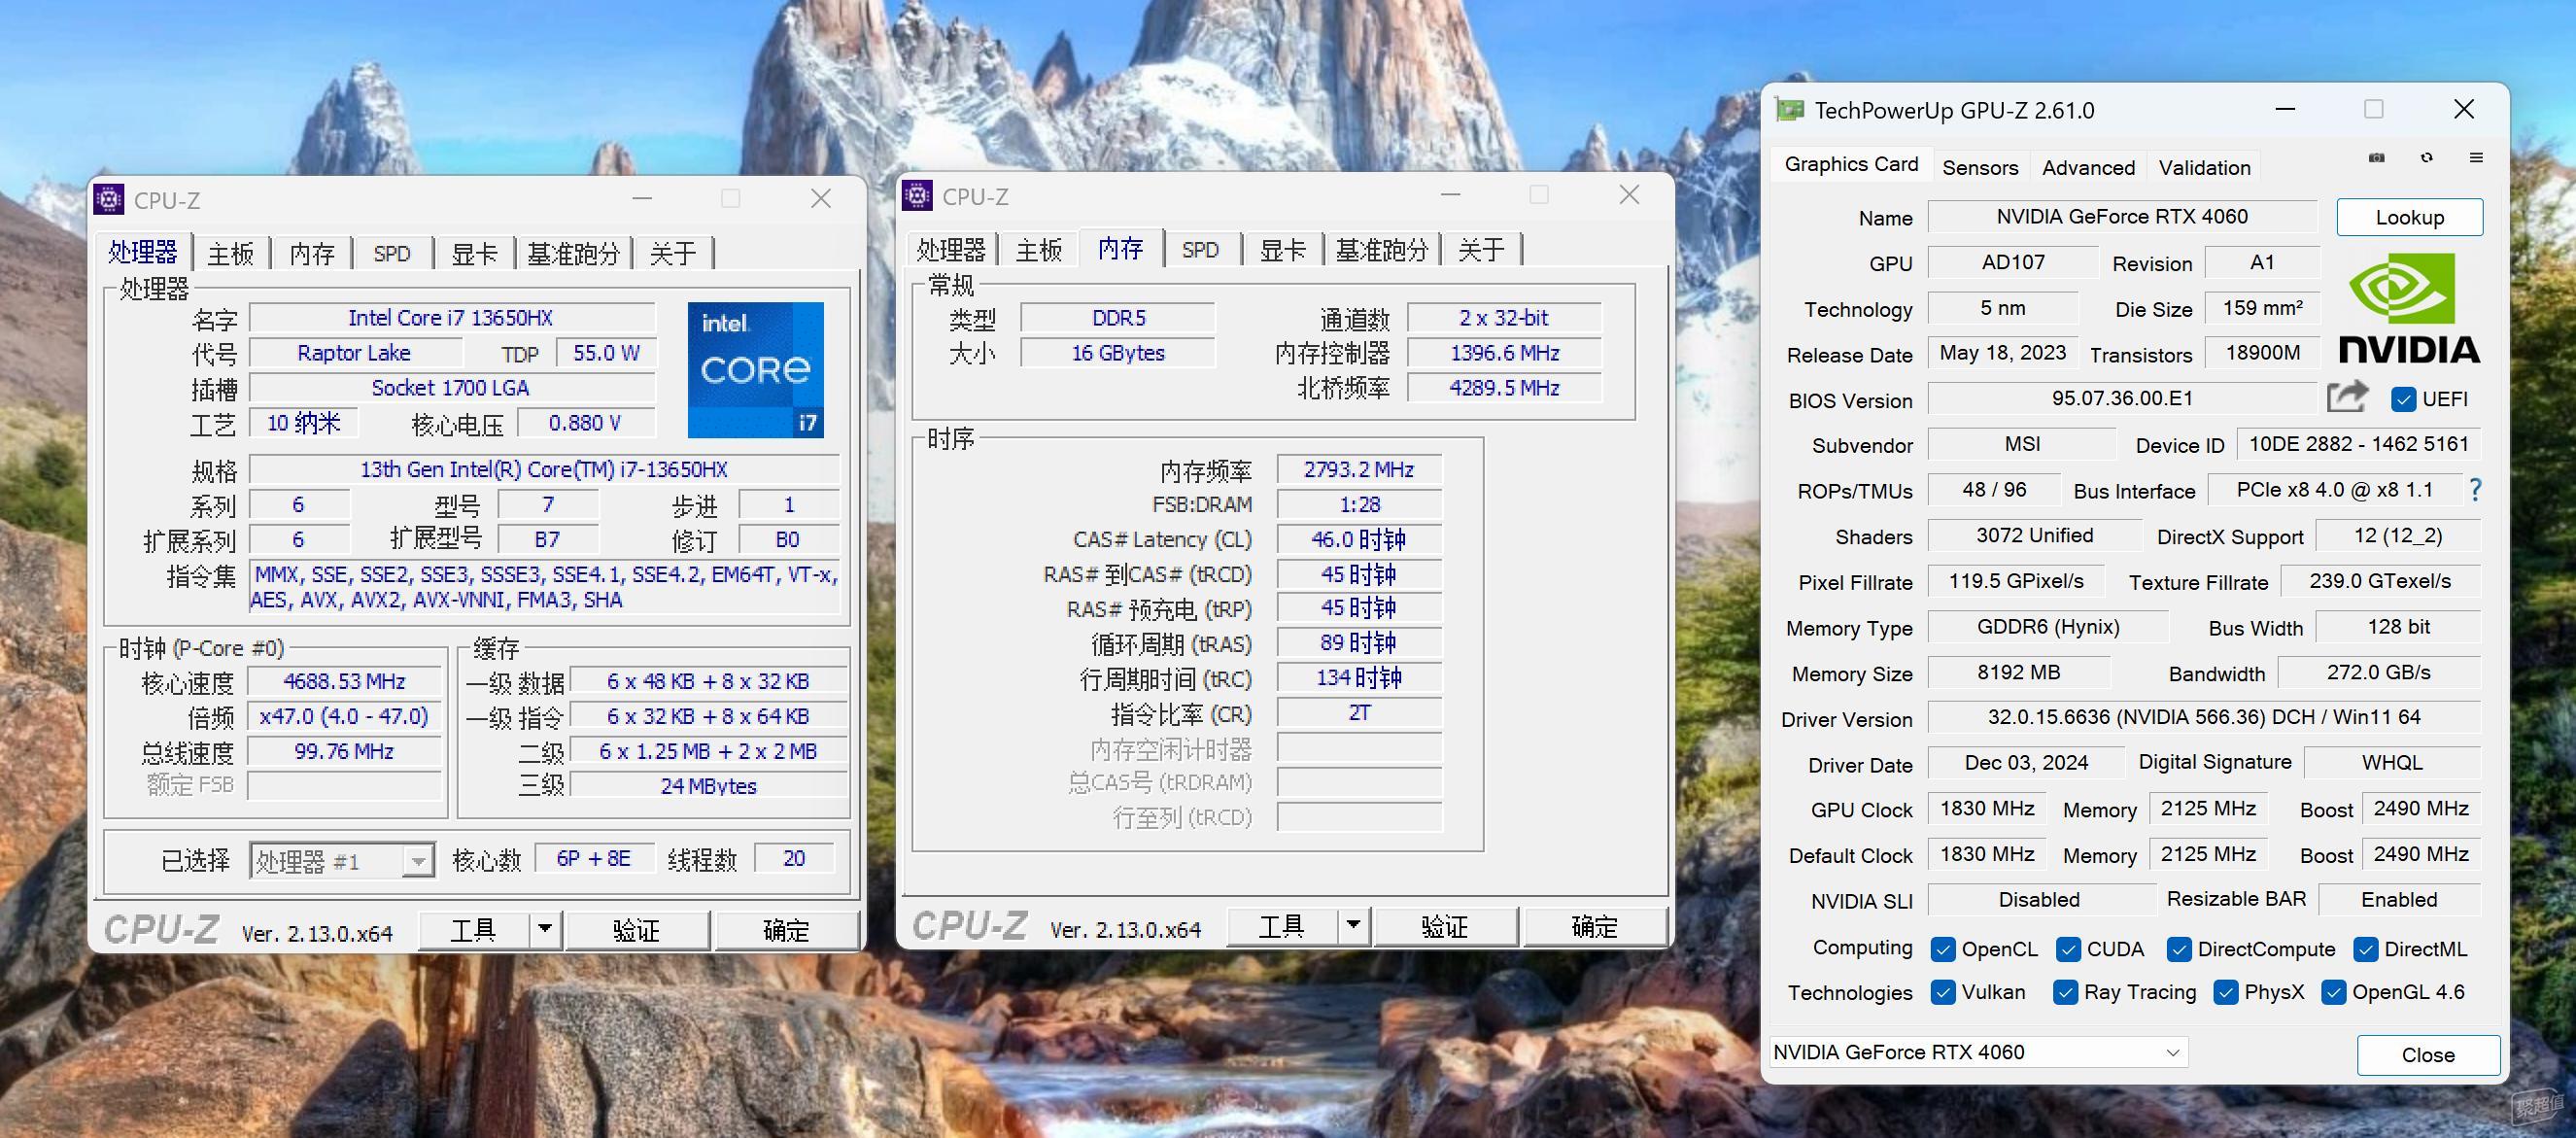Click the 工具 button in the memory CPU-Z window
The height and width of the screenshot is (1138, 2576).
[x=1282, y=926]
